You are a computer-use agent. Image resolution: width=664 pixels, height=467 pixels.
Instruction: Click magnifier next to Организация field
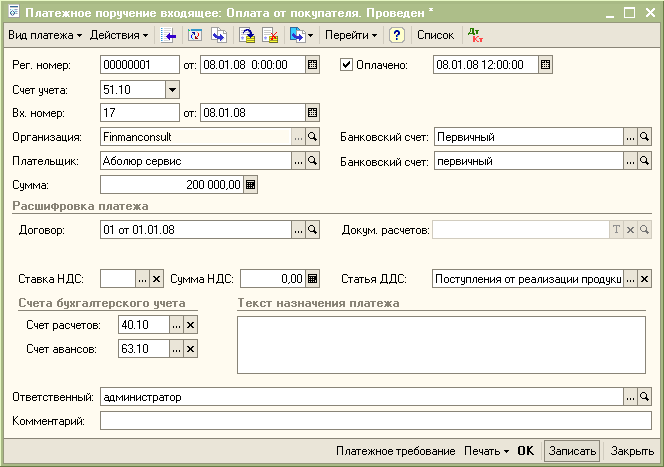click(313, 137)
